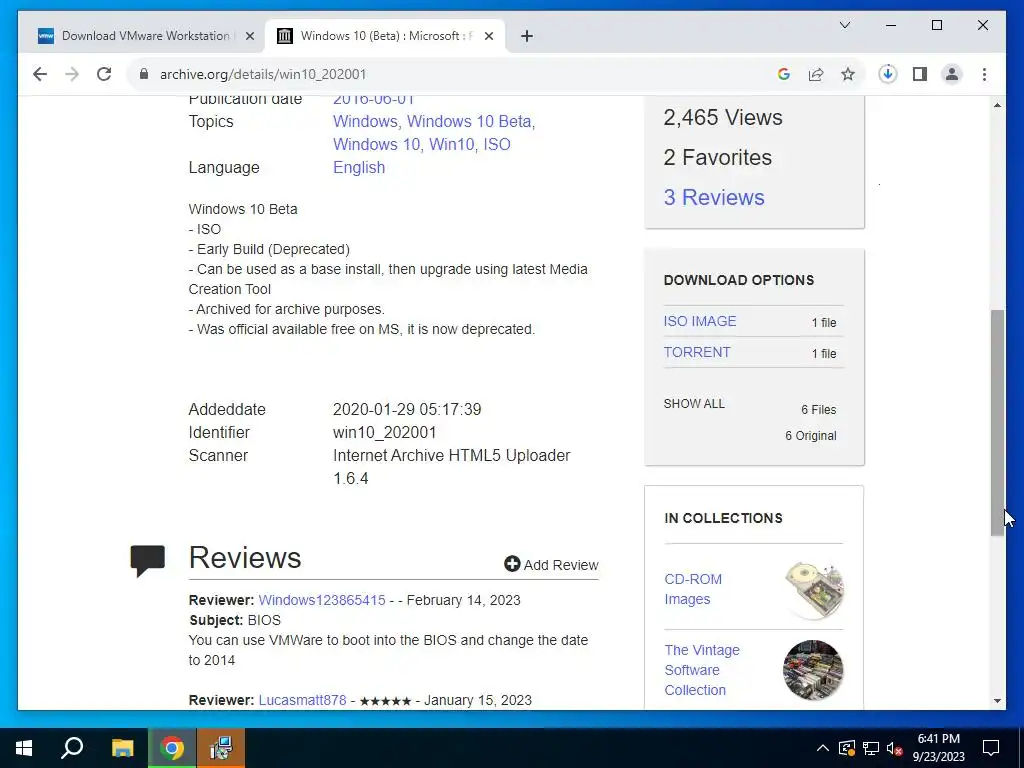The height and width of the screenshot is (768, 1024).
Task: Close the Download VMware Workstation tab
Action: point(249,36)
